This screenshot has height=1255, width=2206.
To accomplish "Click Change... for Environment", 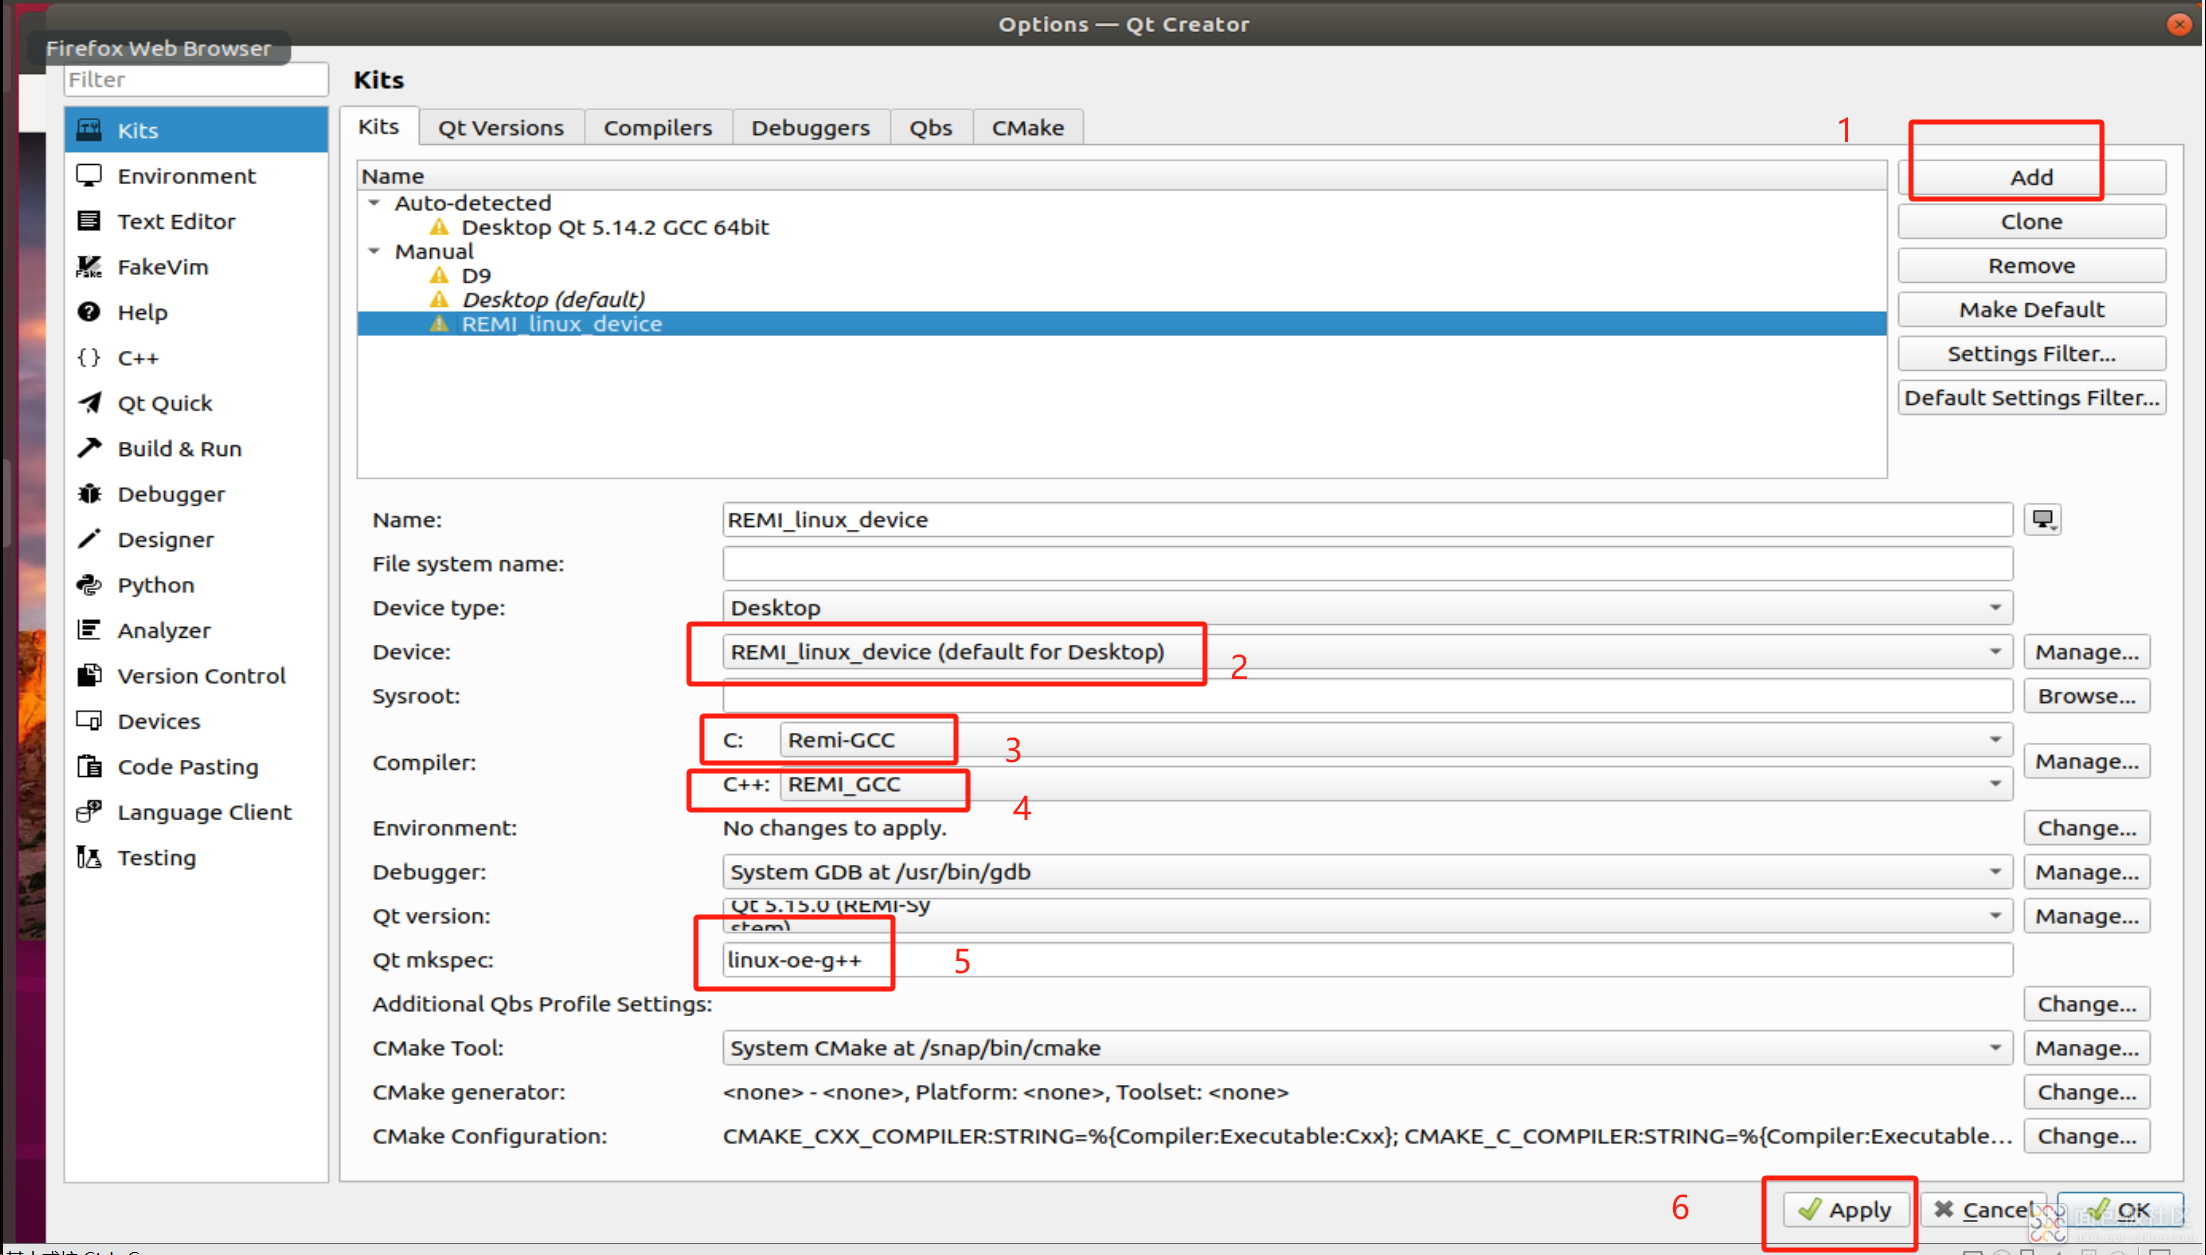I will click(x=2087, y=828).
